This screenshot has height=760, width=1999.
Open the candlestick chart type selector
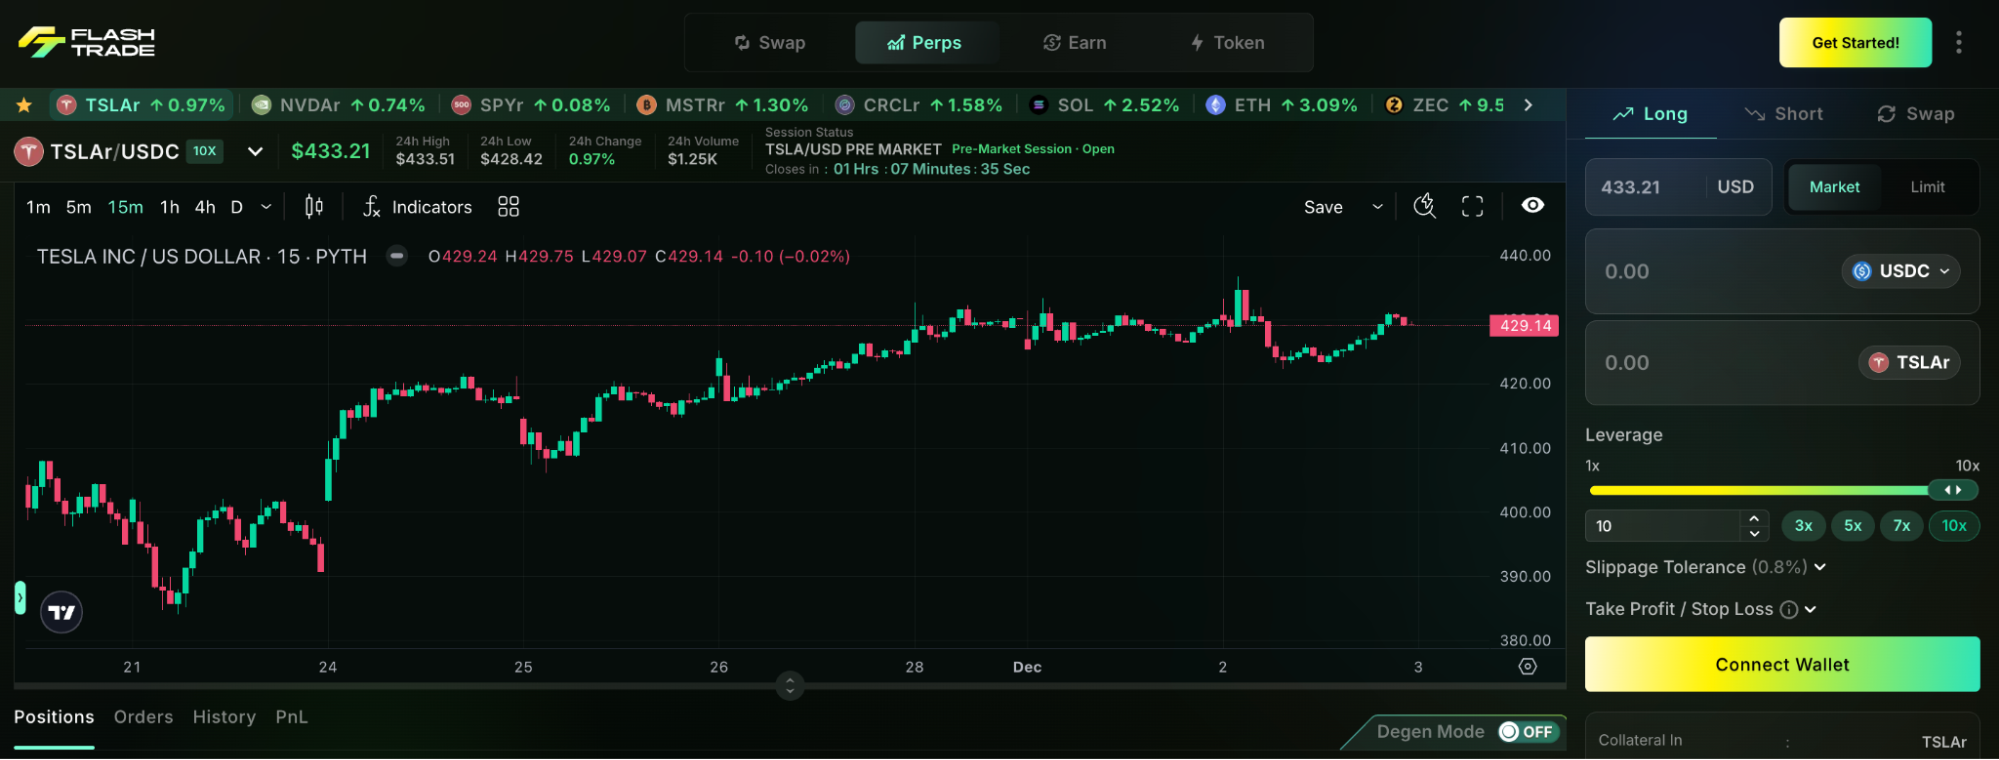pyautogui.click(x=314, y=207)
